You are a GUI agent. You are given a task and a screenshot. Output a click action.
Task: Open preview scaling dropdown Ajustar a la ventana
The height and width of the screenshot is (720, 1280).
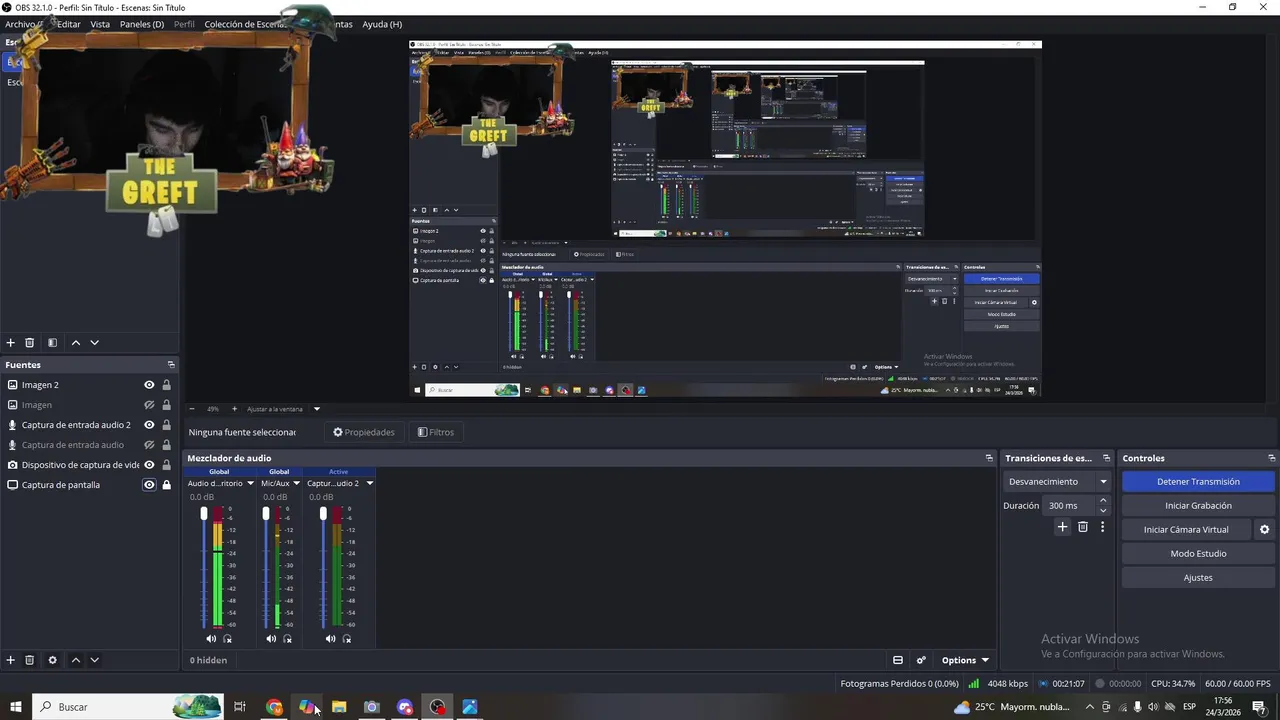pos(317,409)
